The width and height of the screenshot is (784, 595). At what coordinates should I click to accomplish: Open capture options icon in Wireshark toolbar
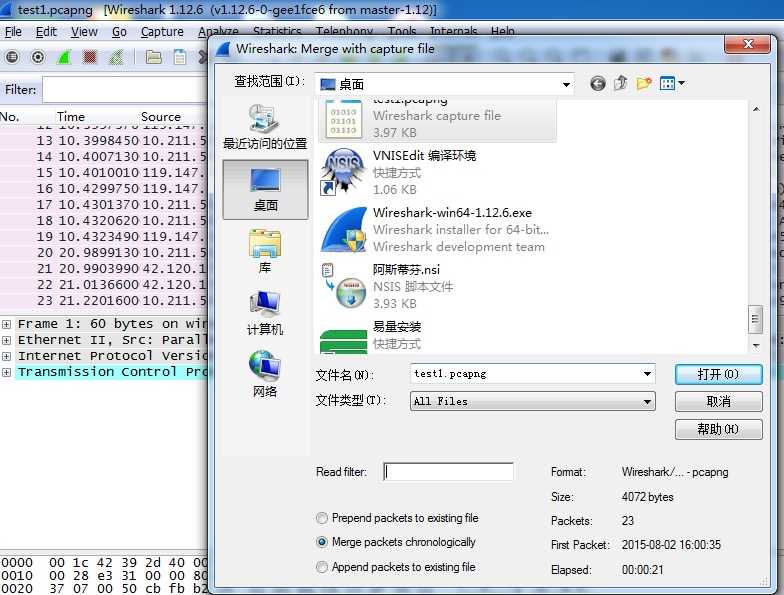(x=38, y=58)
